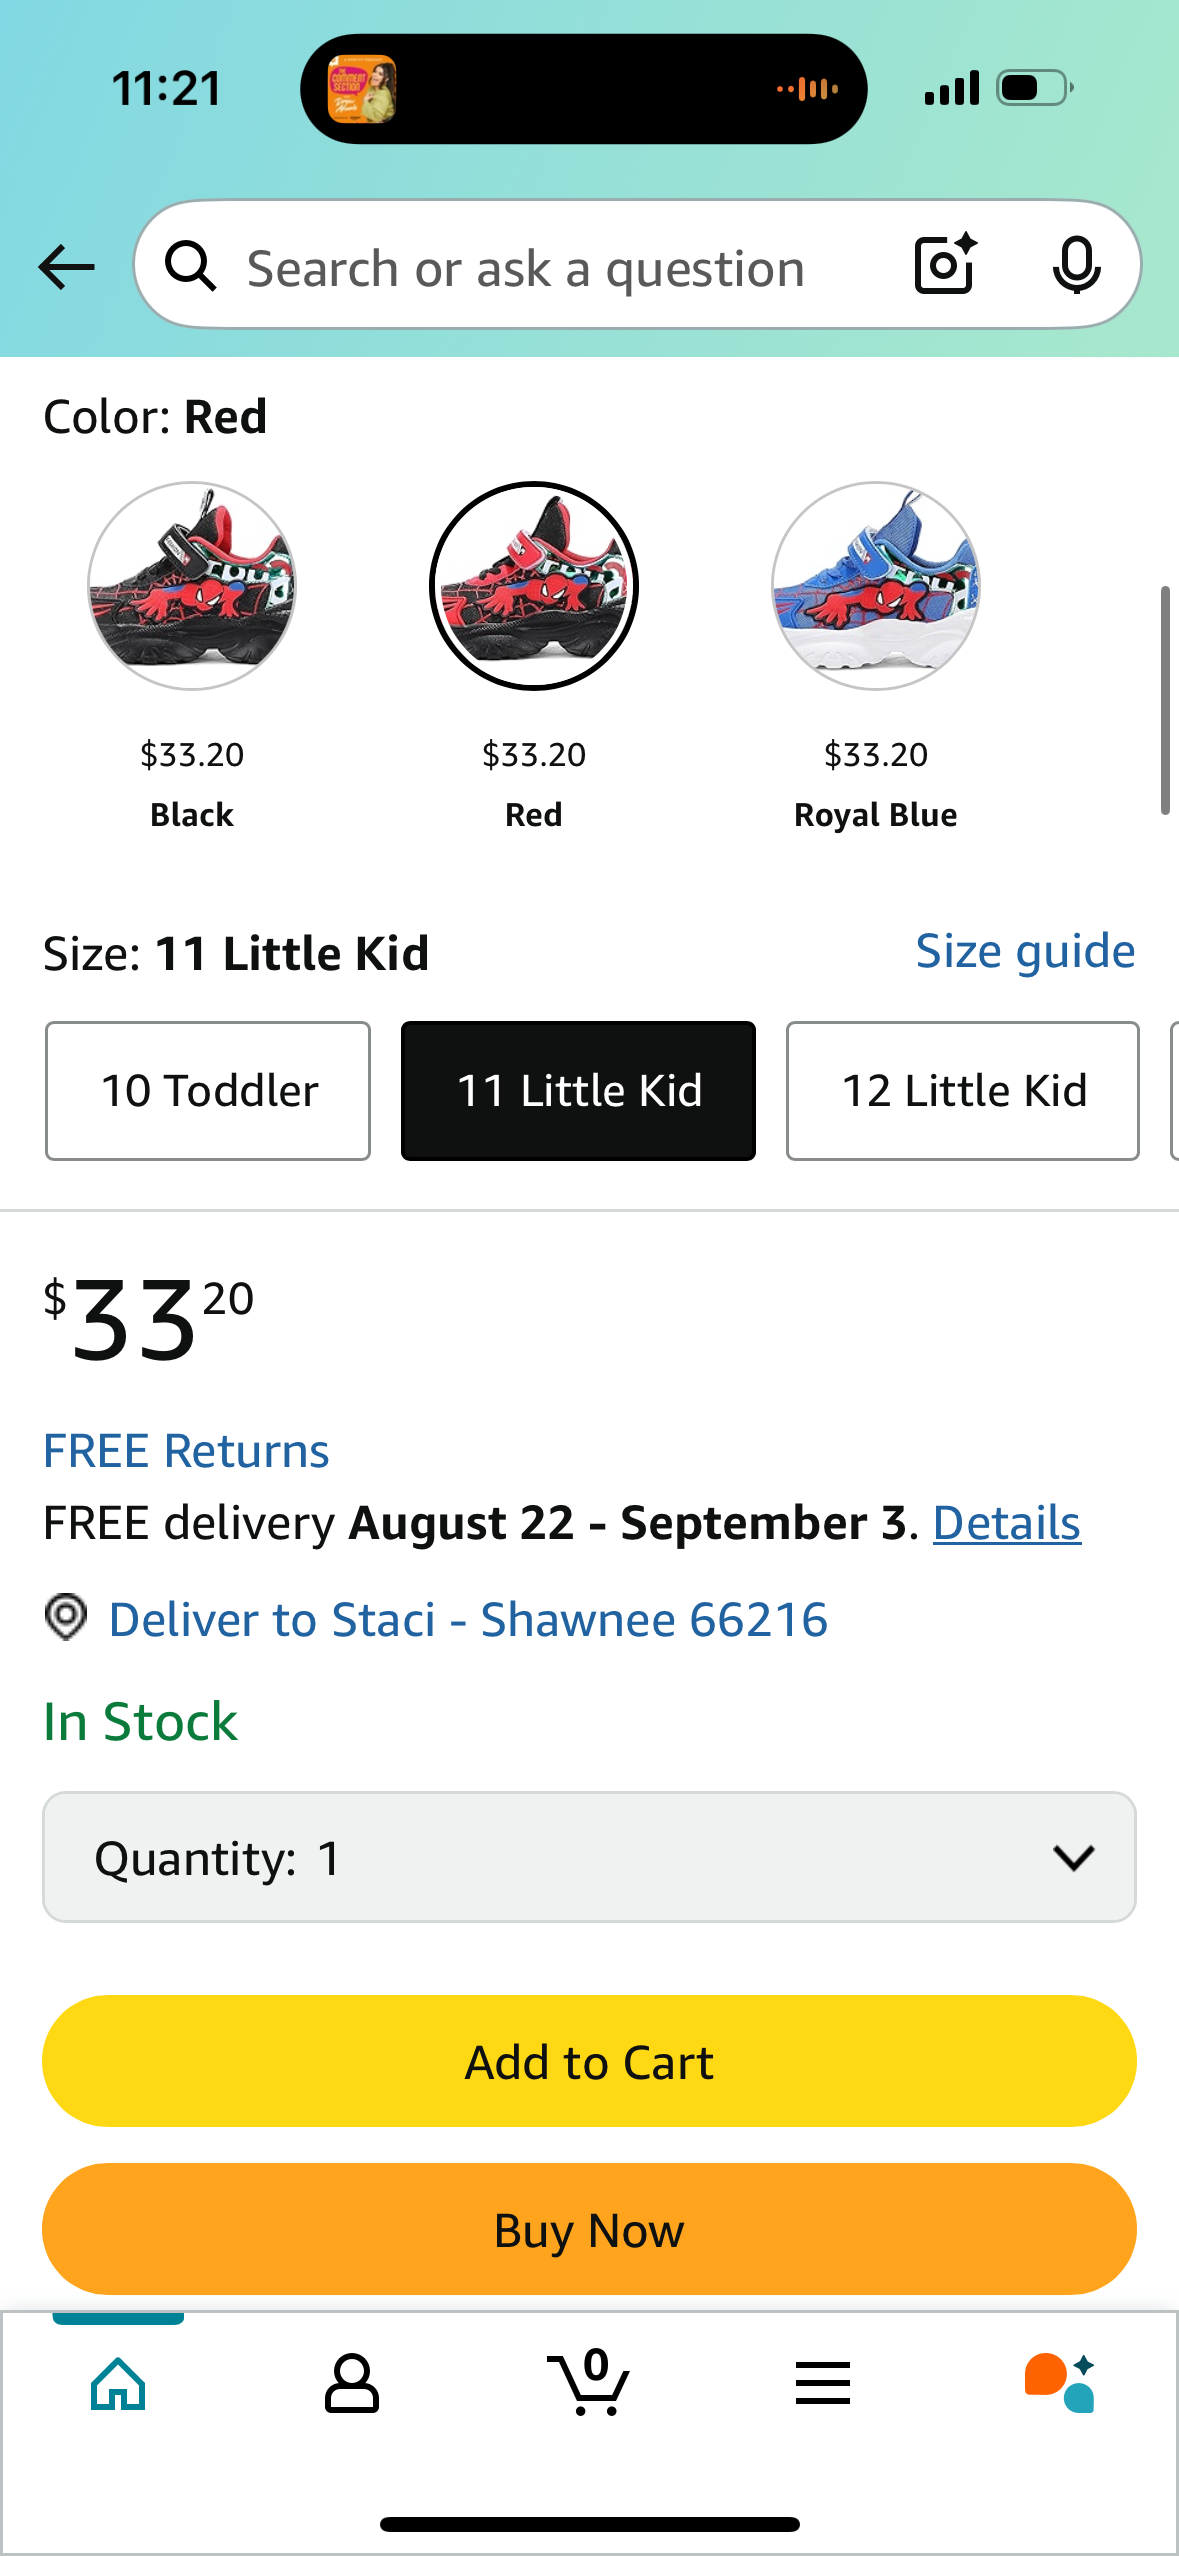
Task: Open camera lens search icon
Action: pyautogui.click(x=945, y=264)
